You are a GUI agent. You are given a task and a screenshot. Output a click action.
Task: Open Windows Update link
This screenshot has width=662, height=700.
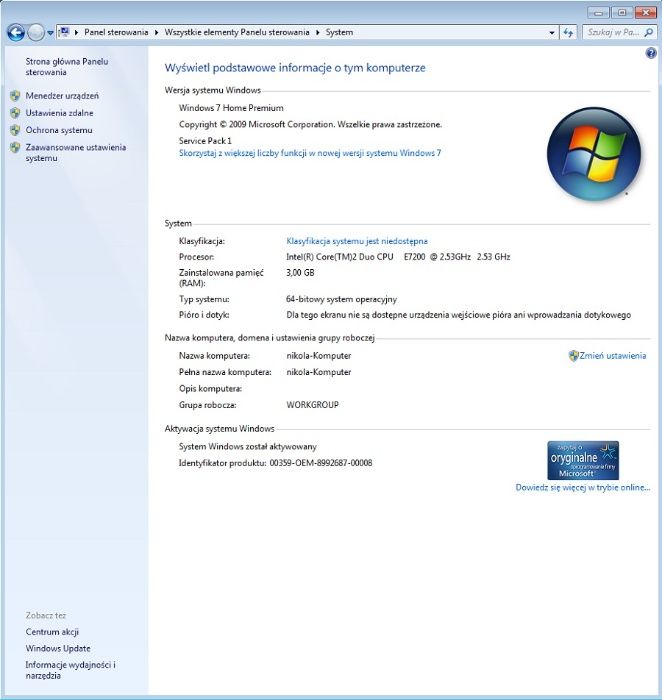pyautogui.click(x=58, y=648)
